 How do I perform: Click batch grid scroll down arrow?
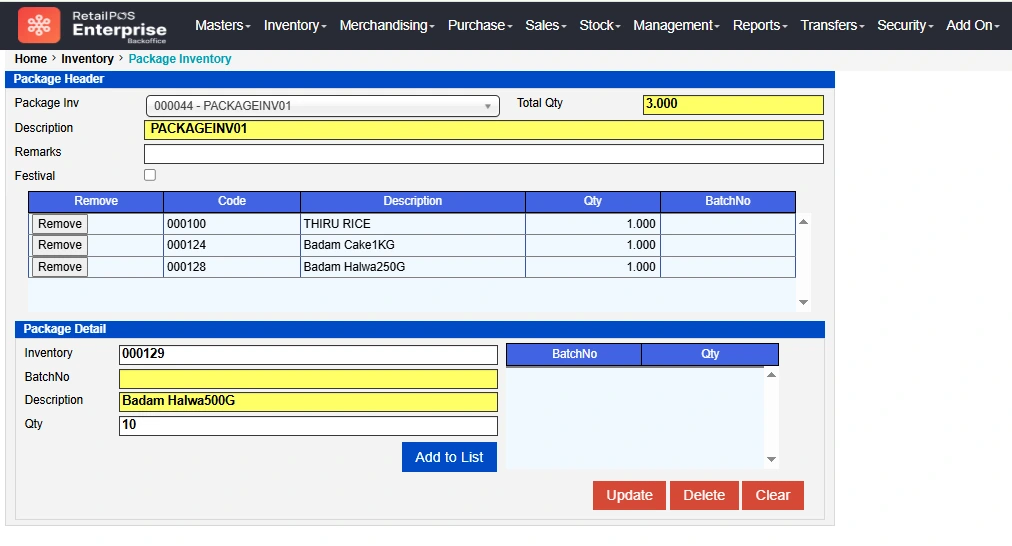(771, 460)
